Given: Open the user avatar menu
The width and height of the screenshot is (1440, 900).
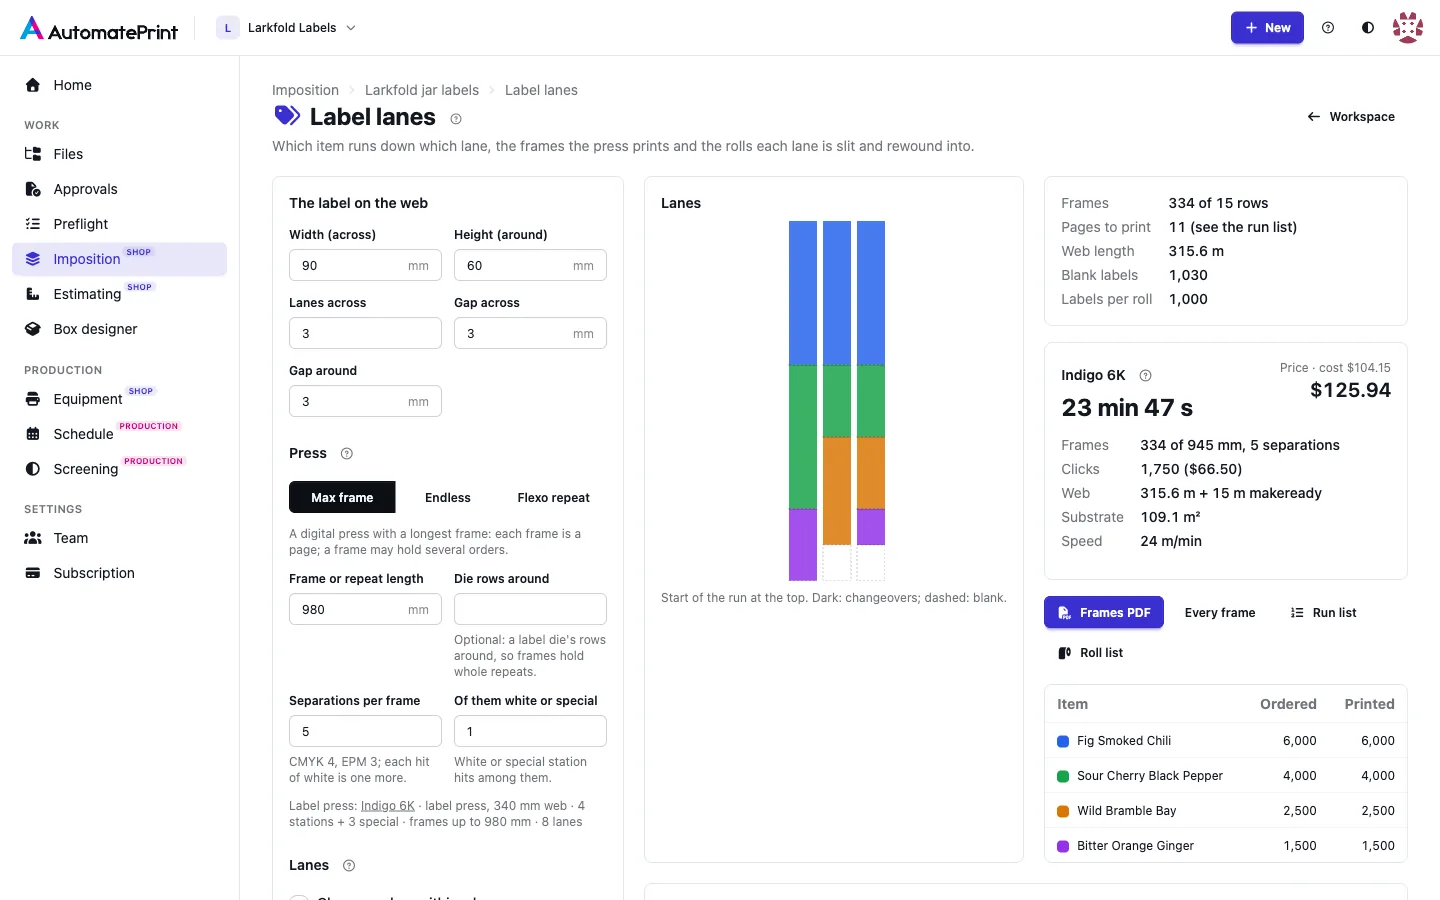Looking at the screenshot, I should click(1408, 28).
